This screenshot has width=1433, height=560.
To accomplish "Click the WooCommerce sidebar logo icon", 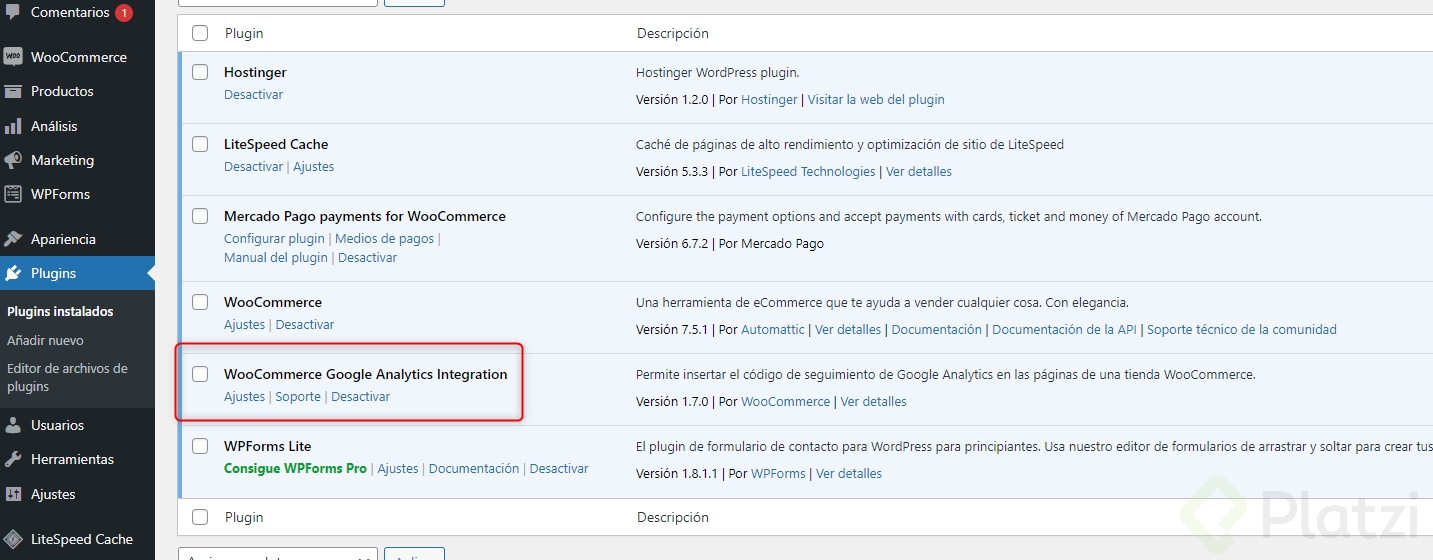I will (13, 57).
